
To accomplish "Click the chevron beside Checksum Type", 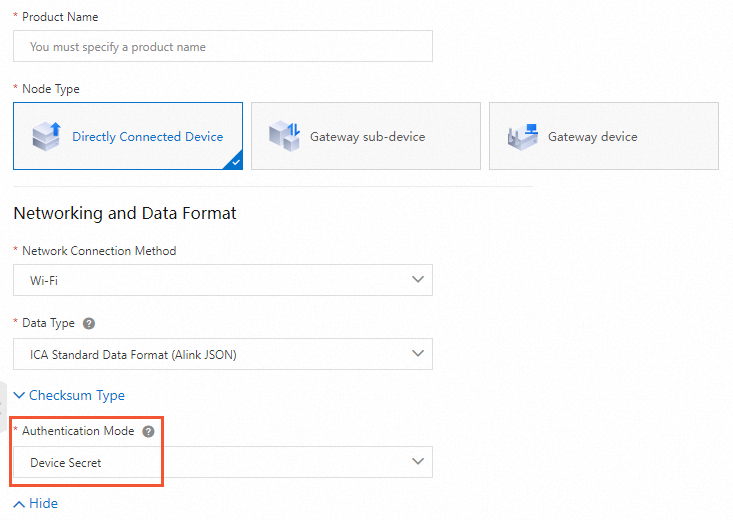I will coord(19,396).
